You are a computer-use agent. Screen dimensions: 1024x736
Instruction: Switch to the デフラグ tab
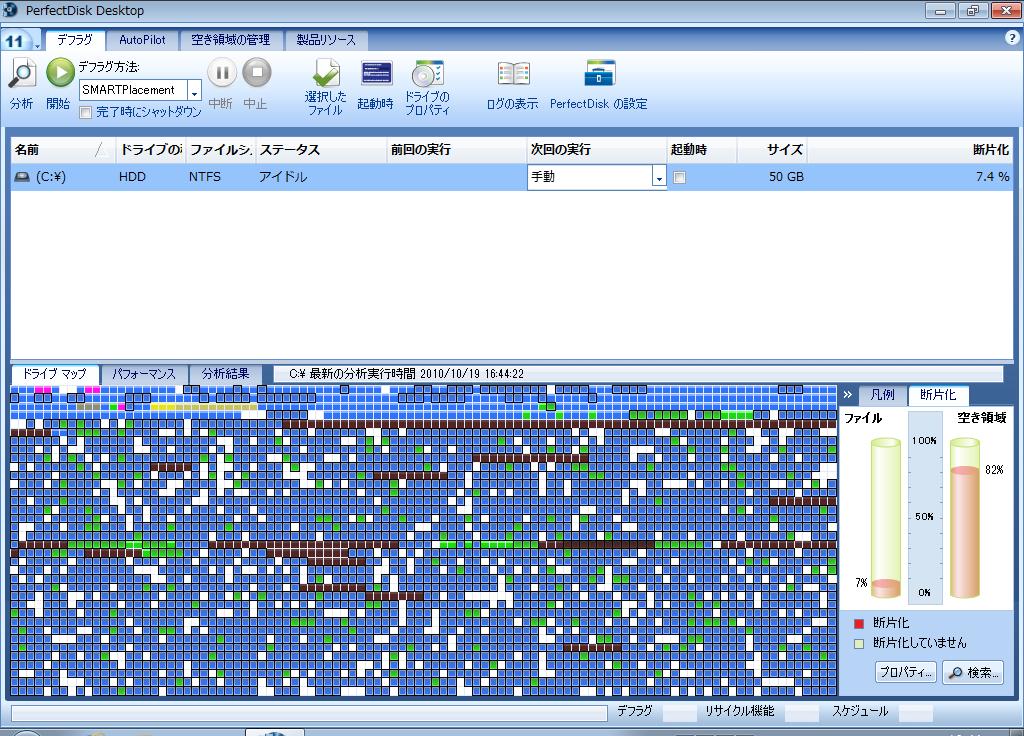click(74, 40)
